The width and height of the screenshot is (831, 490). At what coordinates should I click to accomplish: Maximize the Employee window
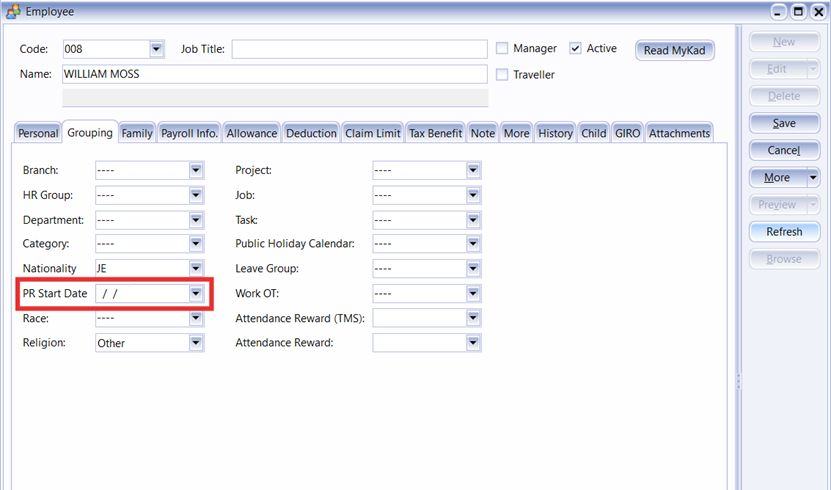click(x=798, y=11)
